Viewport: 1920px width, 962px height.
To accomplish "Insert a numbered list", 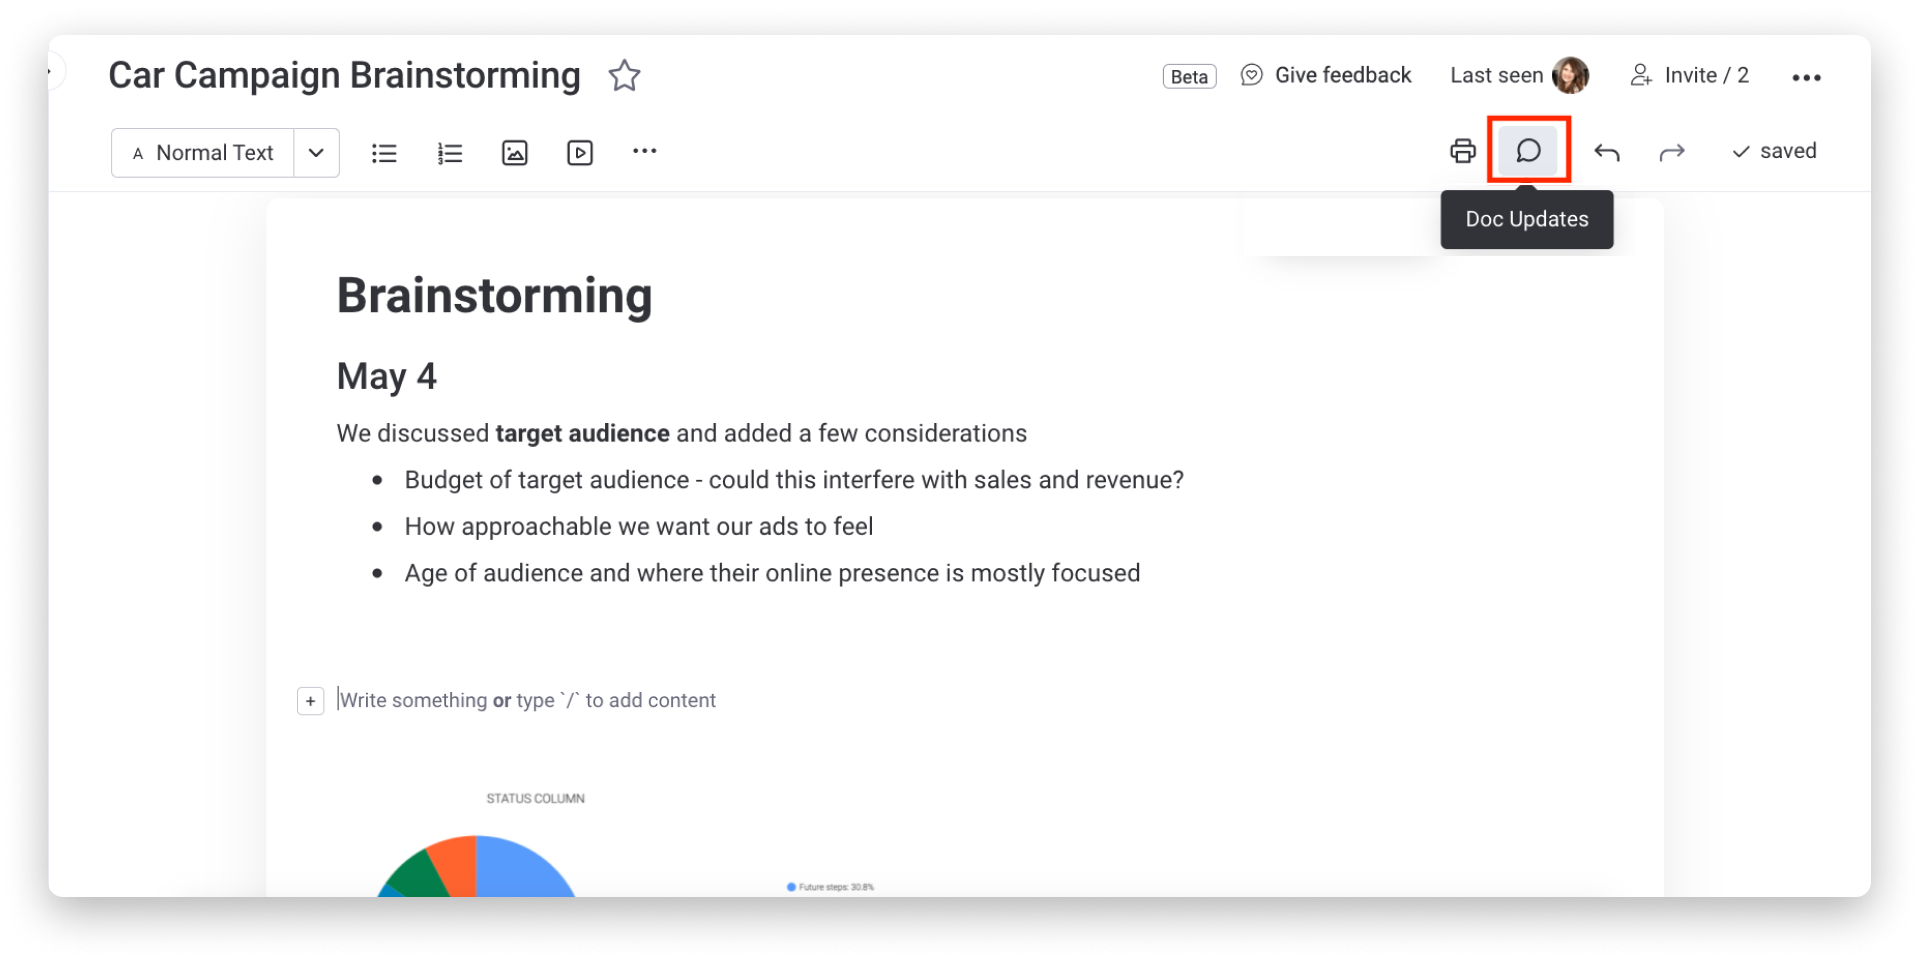I will [x=450, y=153].
